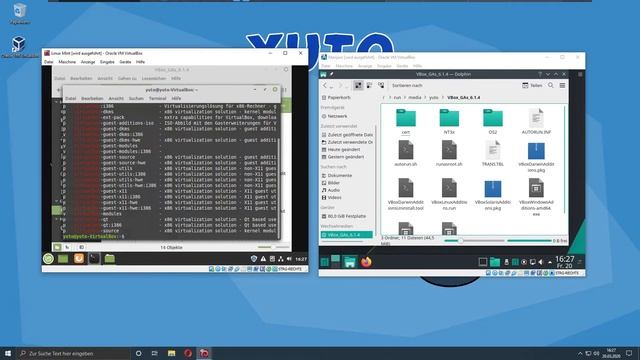Click 'run' in Dolphin's breadcrumb path
The image size is (640, 360).
point(397,98)
